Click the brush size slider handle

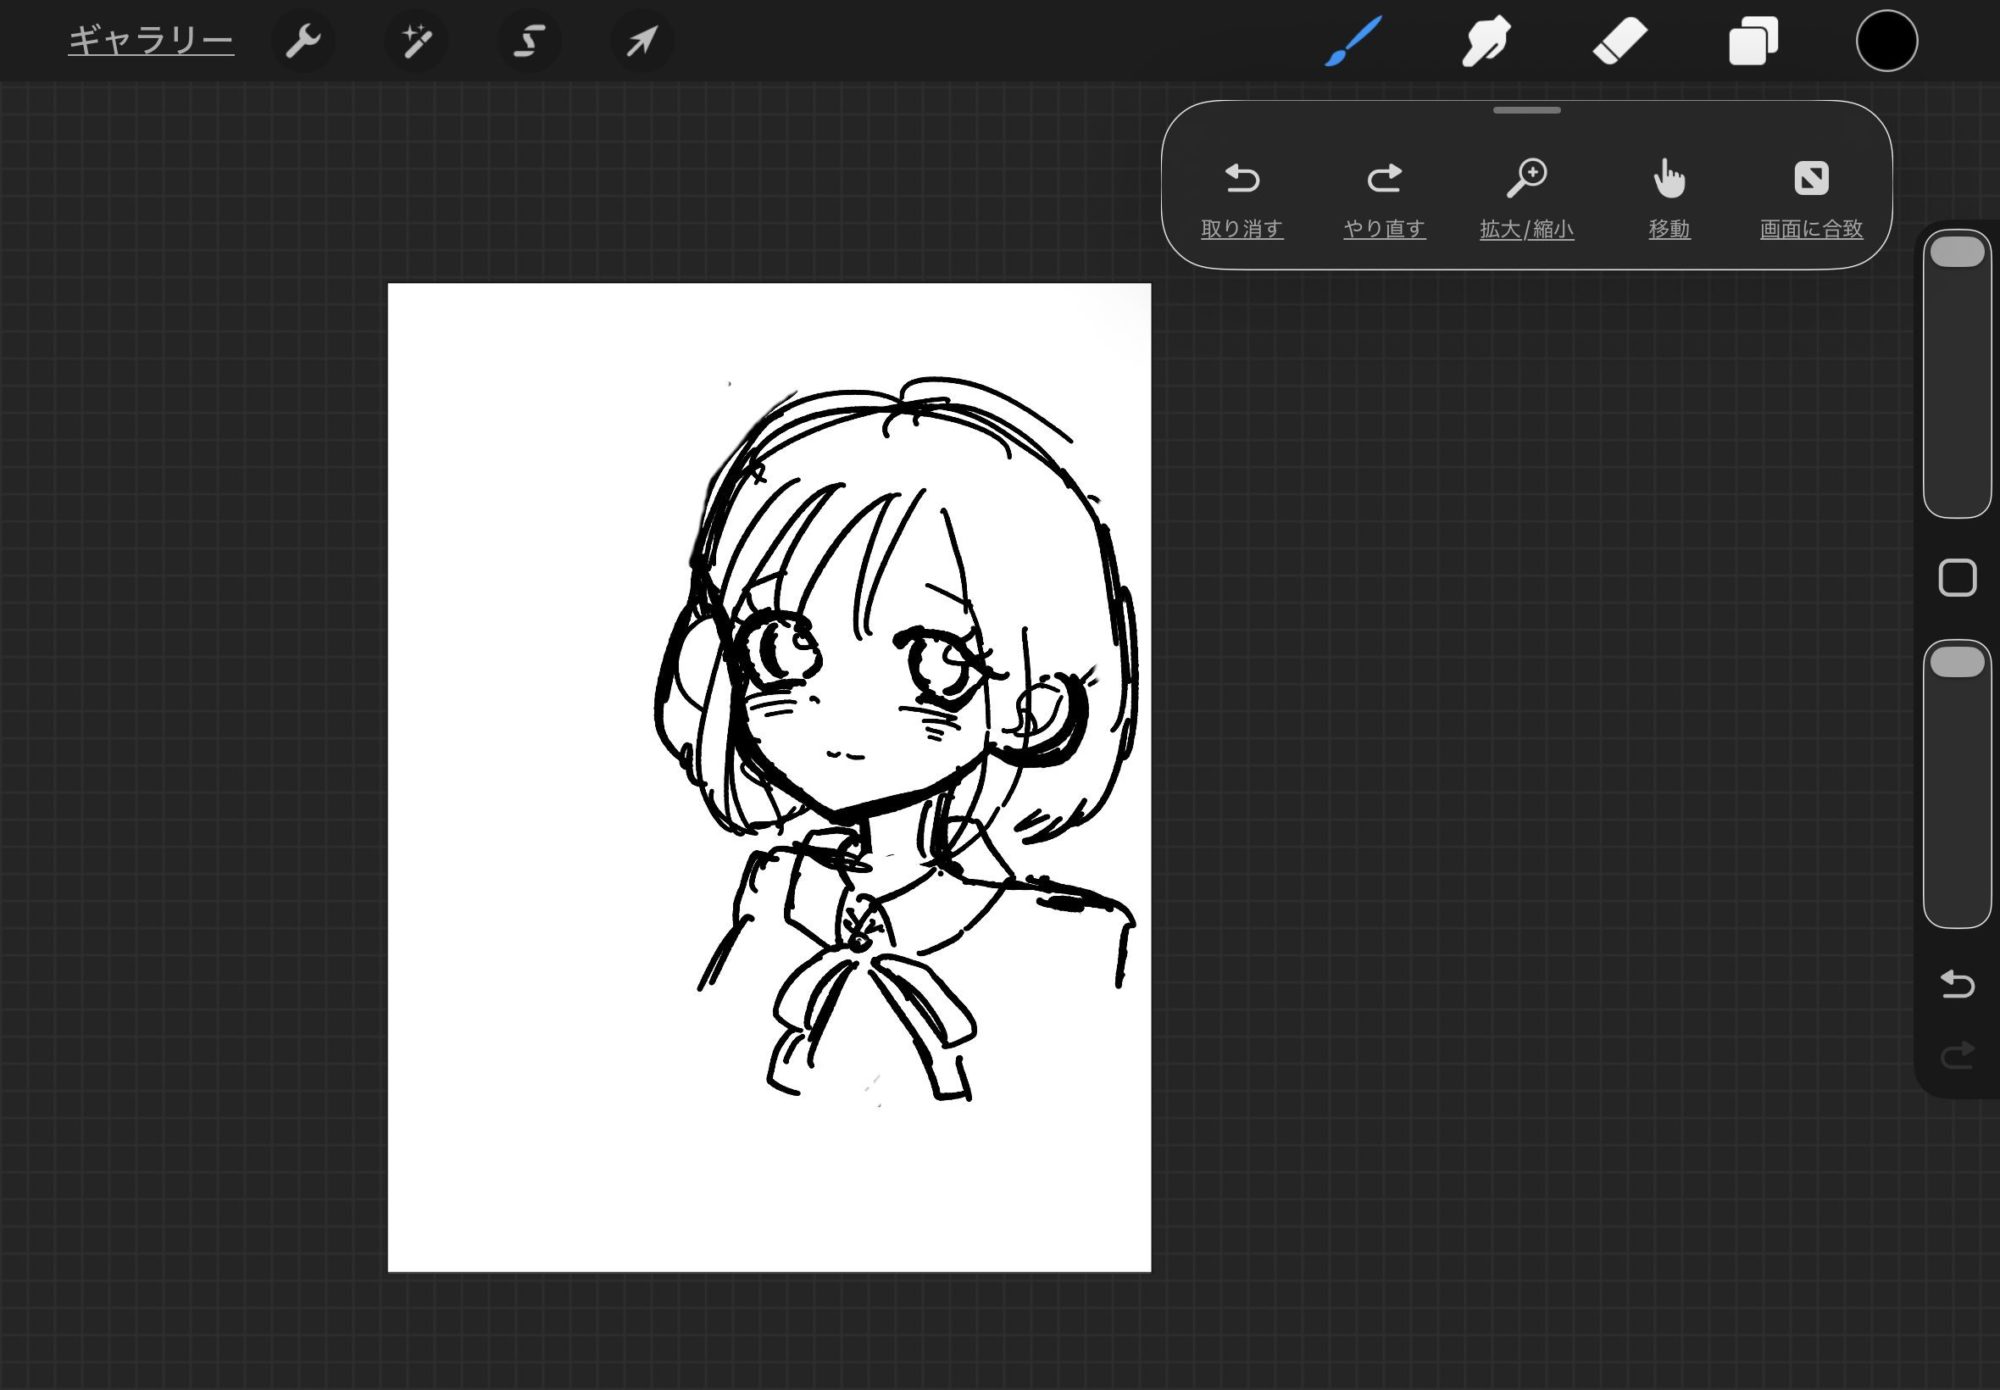[1957, 252]
